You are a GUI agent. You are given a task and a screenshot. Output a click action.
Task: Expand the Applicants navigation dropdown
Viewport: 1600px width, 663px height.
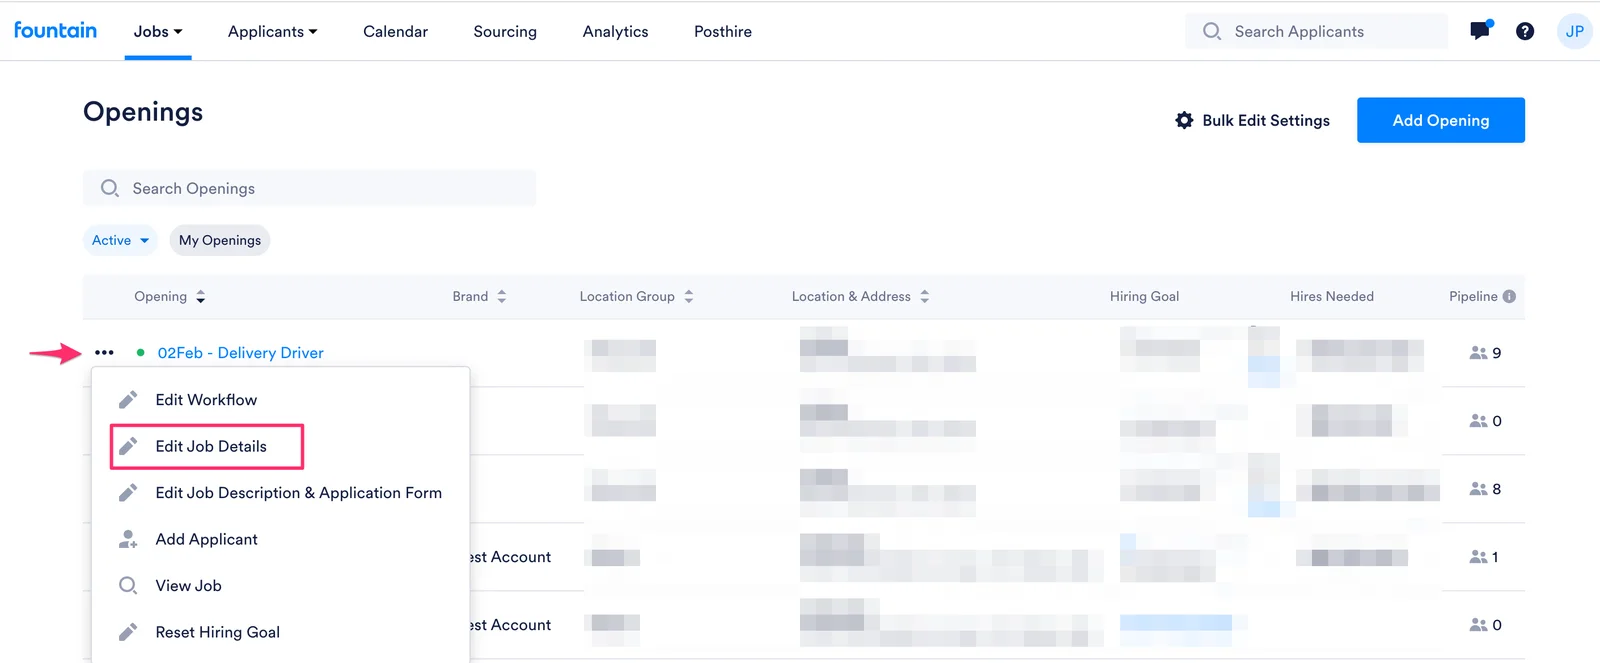(273, 31)
